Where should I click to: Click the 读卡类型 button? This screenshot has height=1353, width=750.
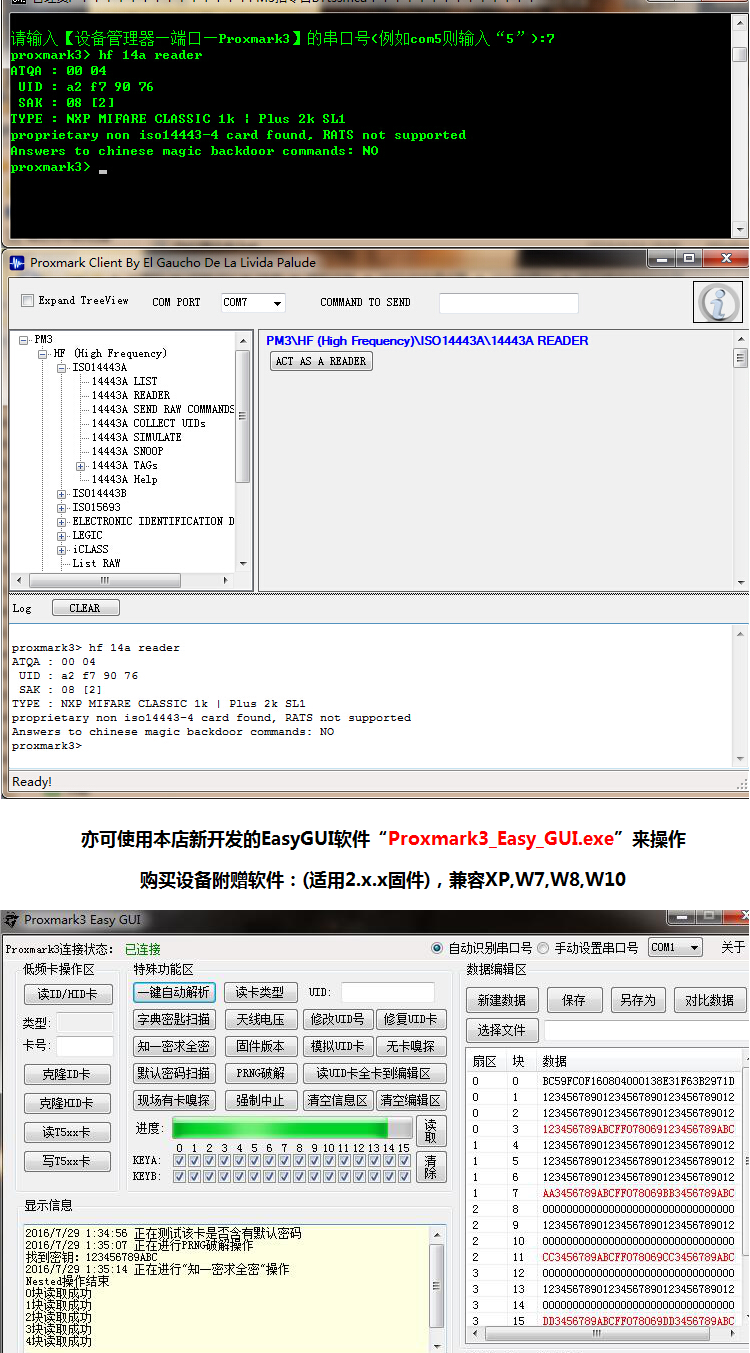point(260,992)
